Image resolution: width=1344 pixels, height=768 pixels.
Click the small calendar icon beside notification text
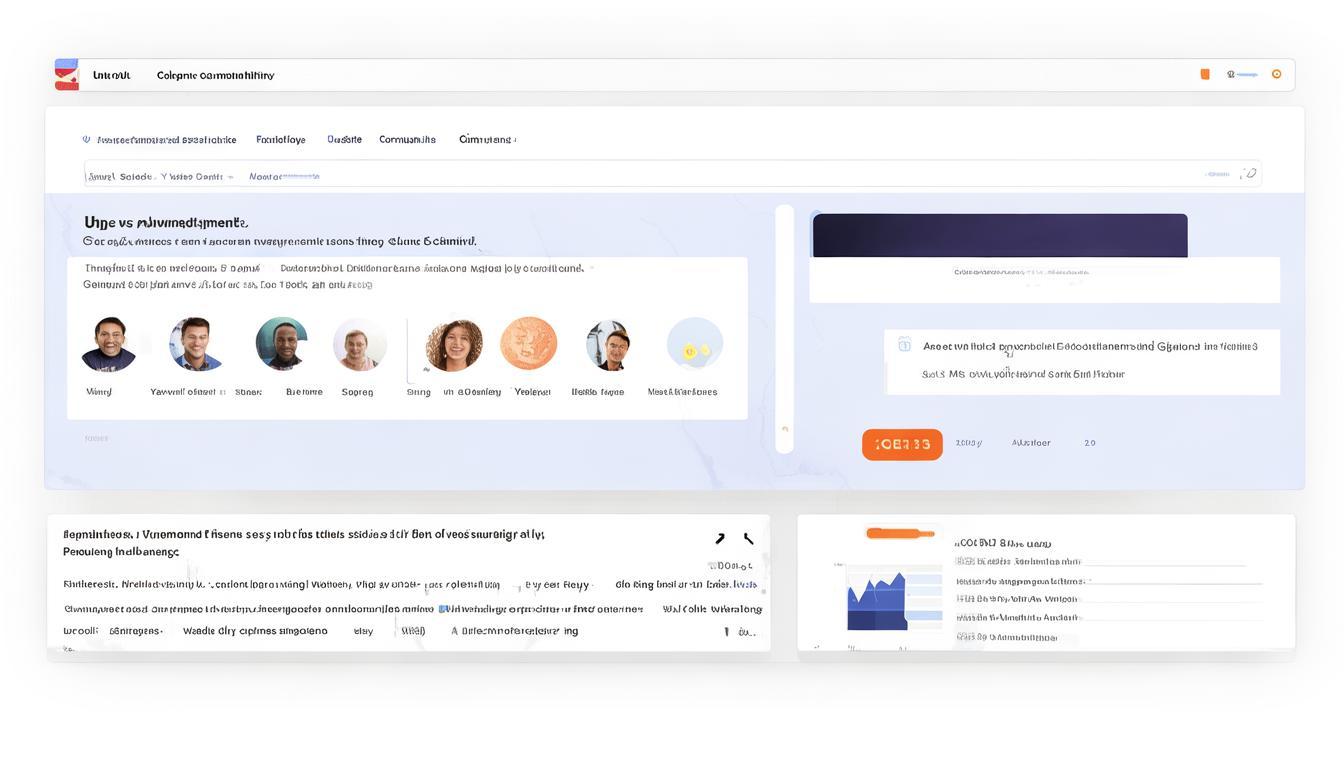coord(904,345)
